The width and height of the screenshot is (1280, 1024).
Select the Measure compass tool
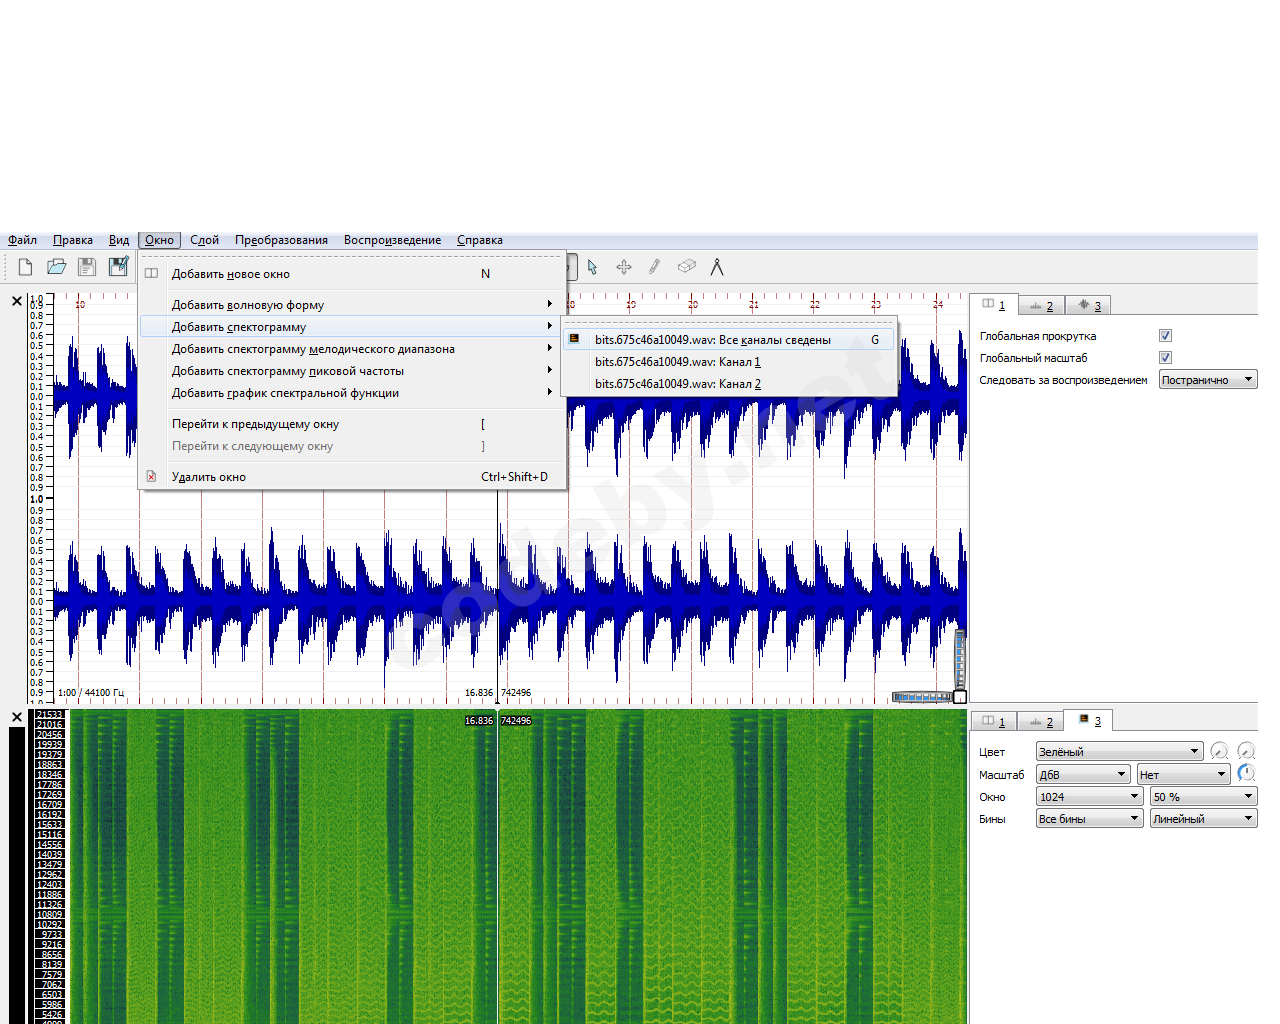[717, 267]
